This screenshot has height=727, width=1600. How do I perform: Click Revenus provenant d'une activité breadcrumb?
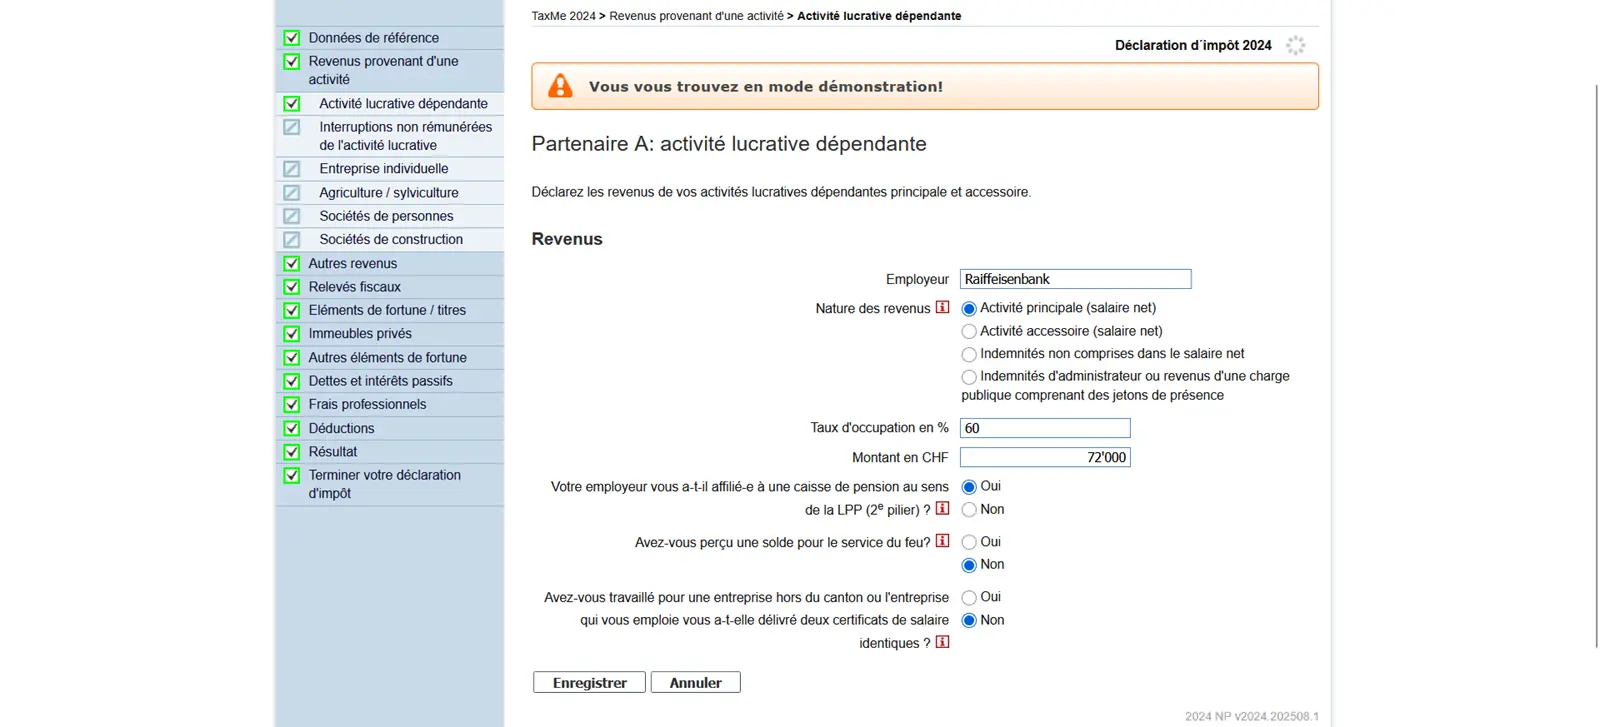pyautogui.click(x=696, y=16)
